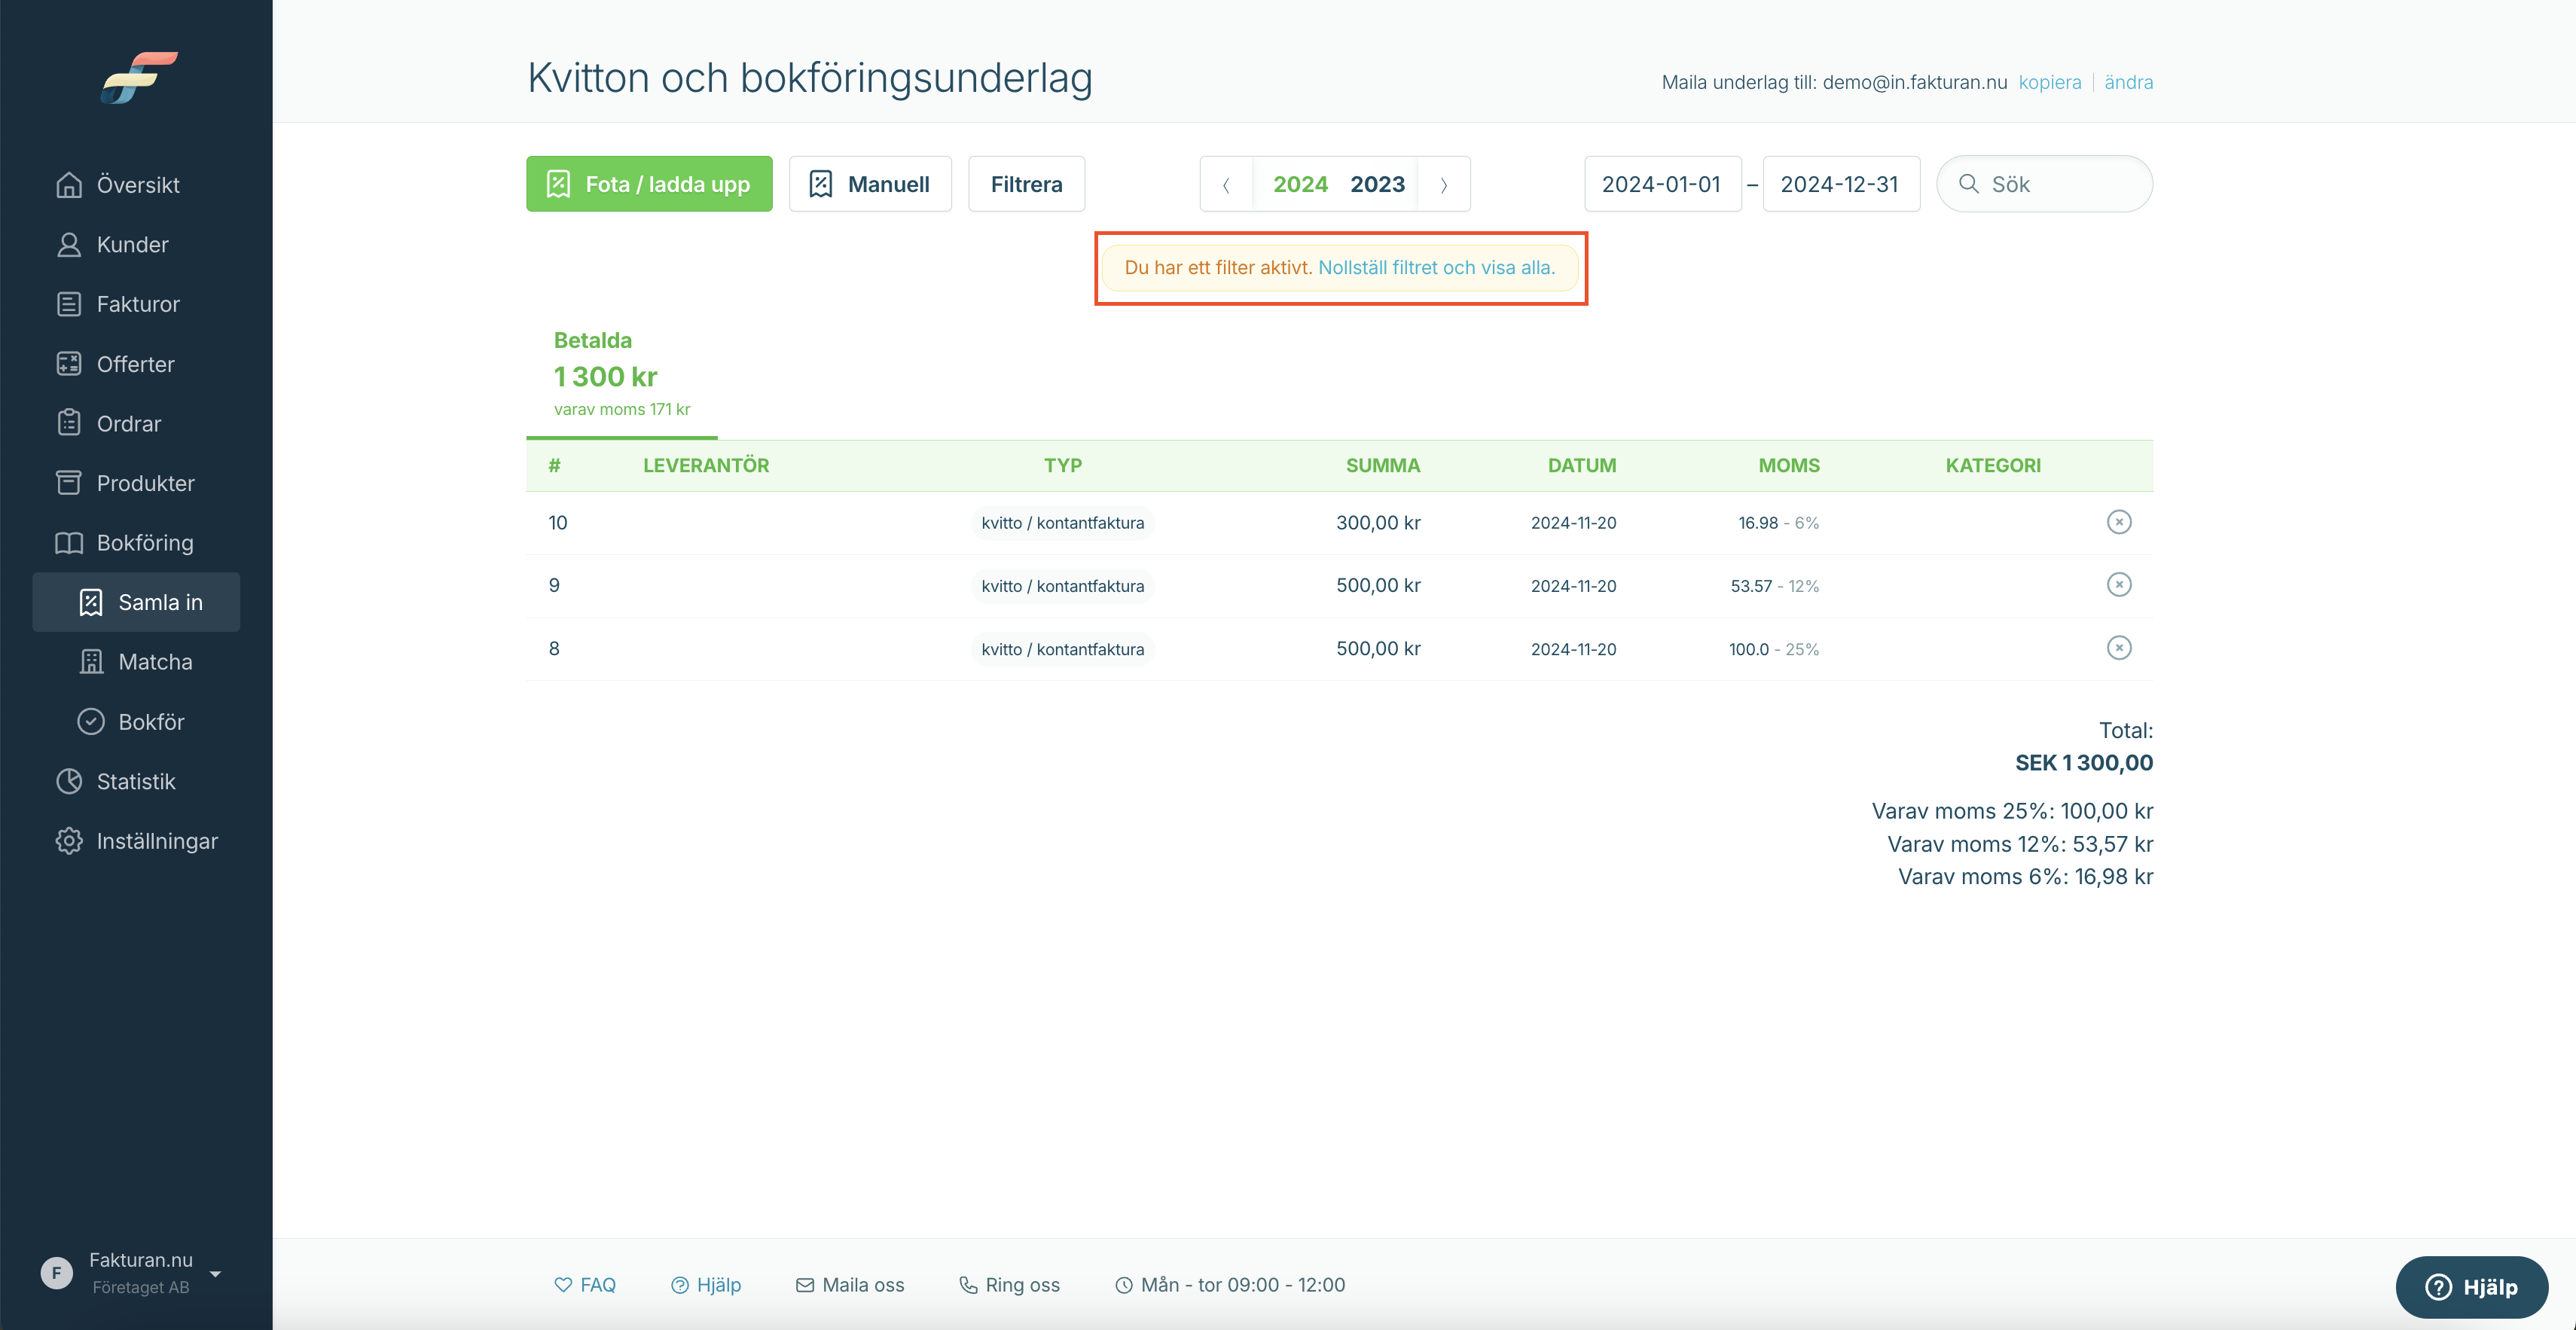2576x1330 pixels.
Task: Select the Betalda tab
Action: tap(622, 375)
